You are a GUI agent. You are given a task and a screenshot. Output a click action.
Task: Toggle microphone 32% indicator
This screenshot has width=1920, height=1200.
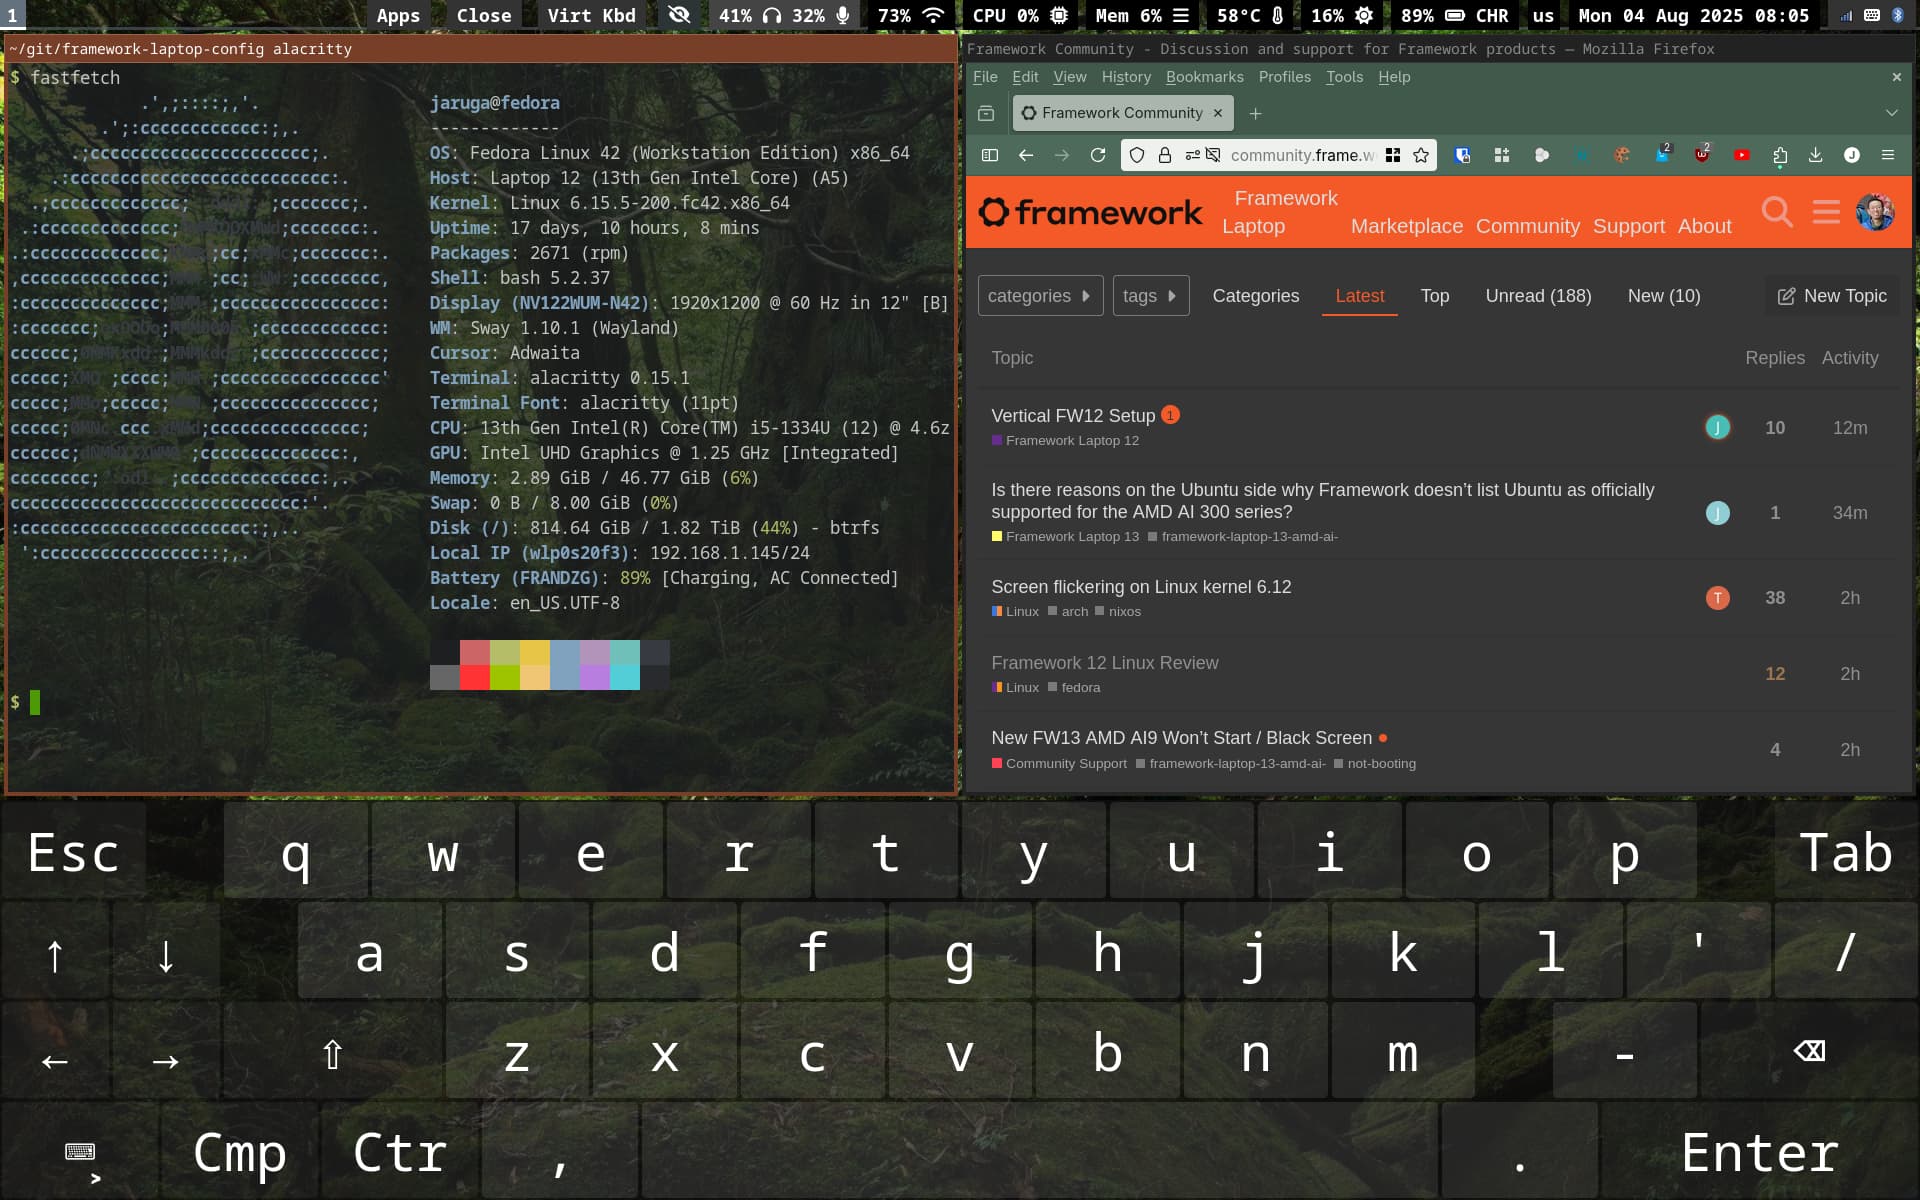click(820, 15)
